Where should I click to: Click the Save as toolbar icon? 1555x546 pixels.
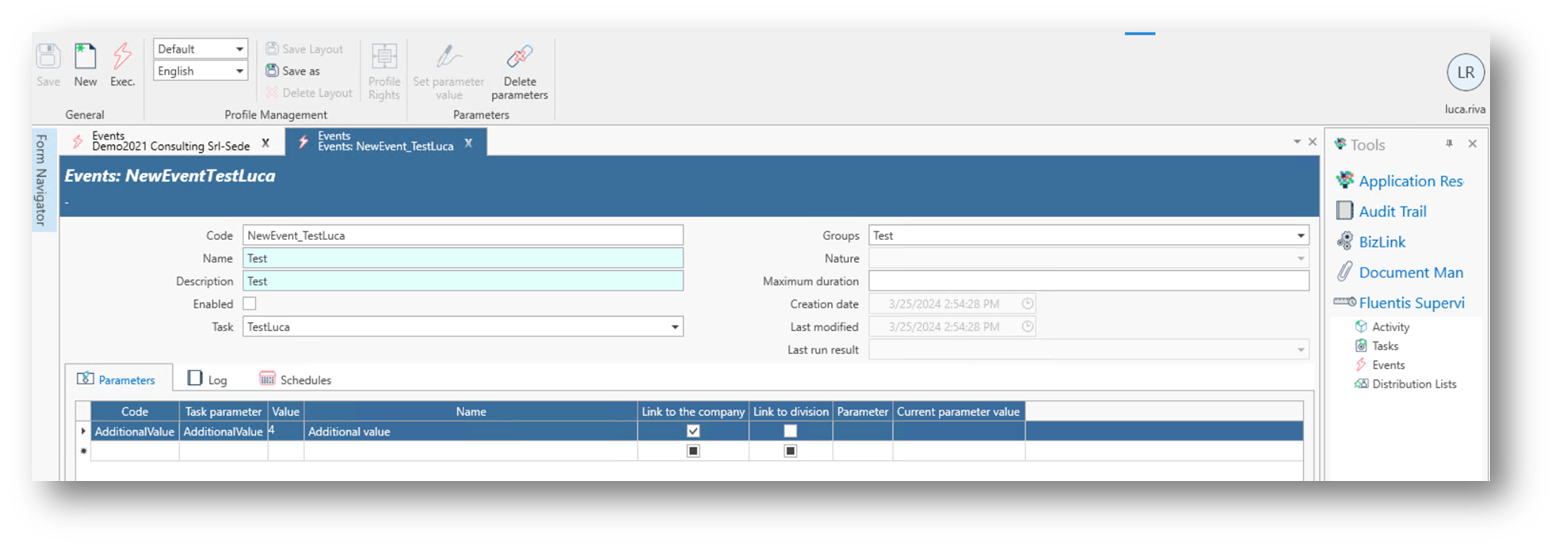272,71
